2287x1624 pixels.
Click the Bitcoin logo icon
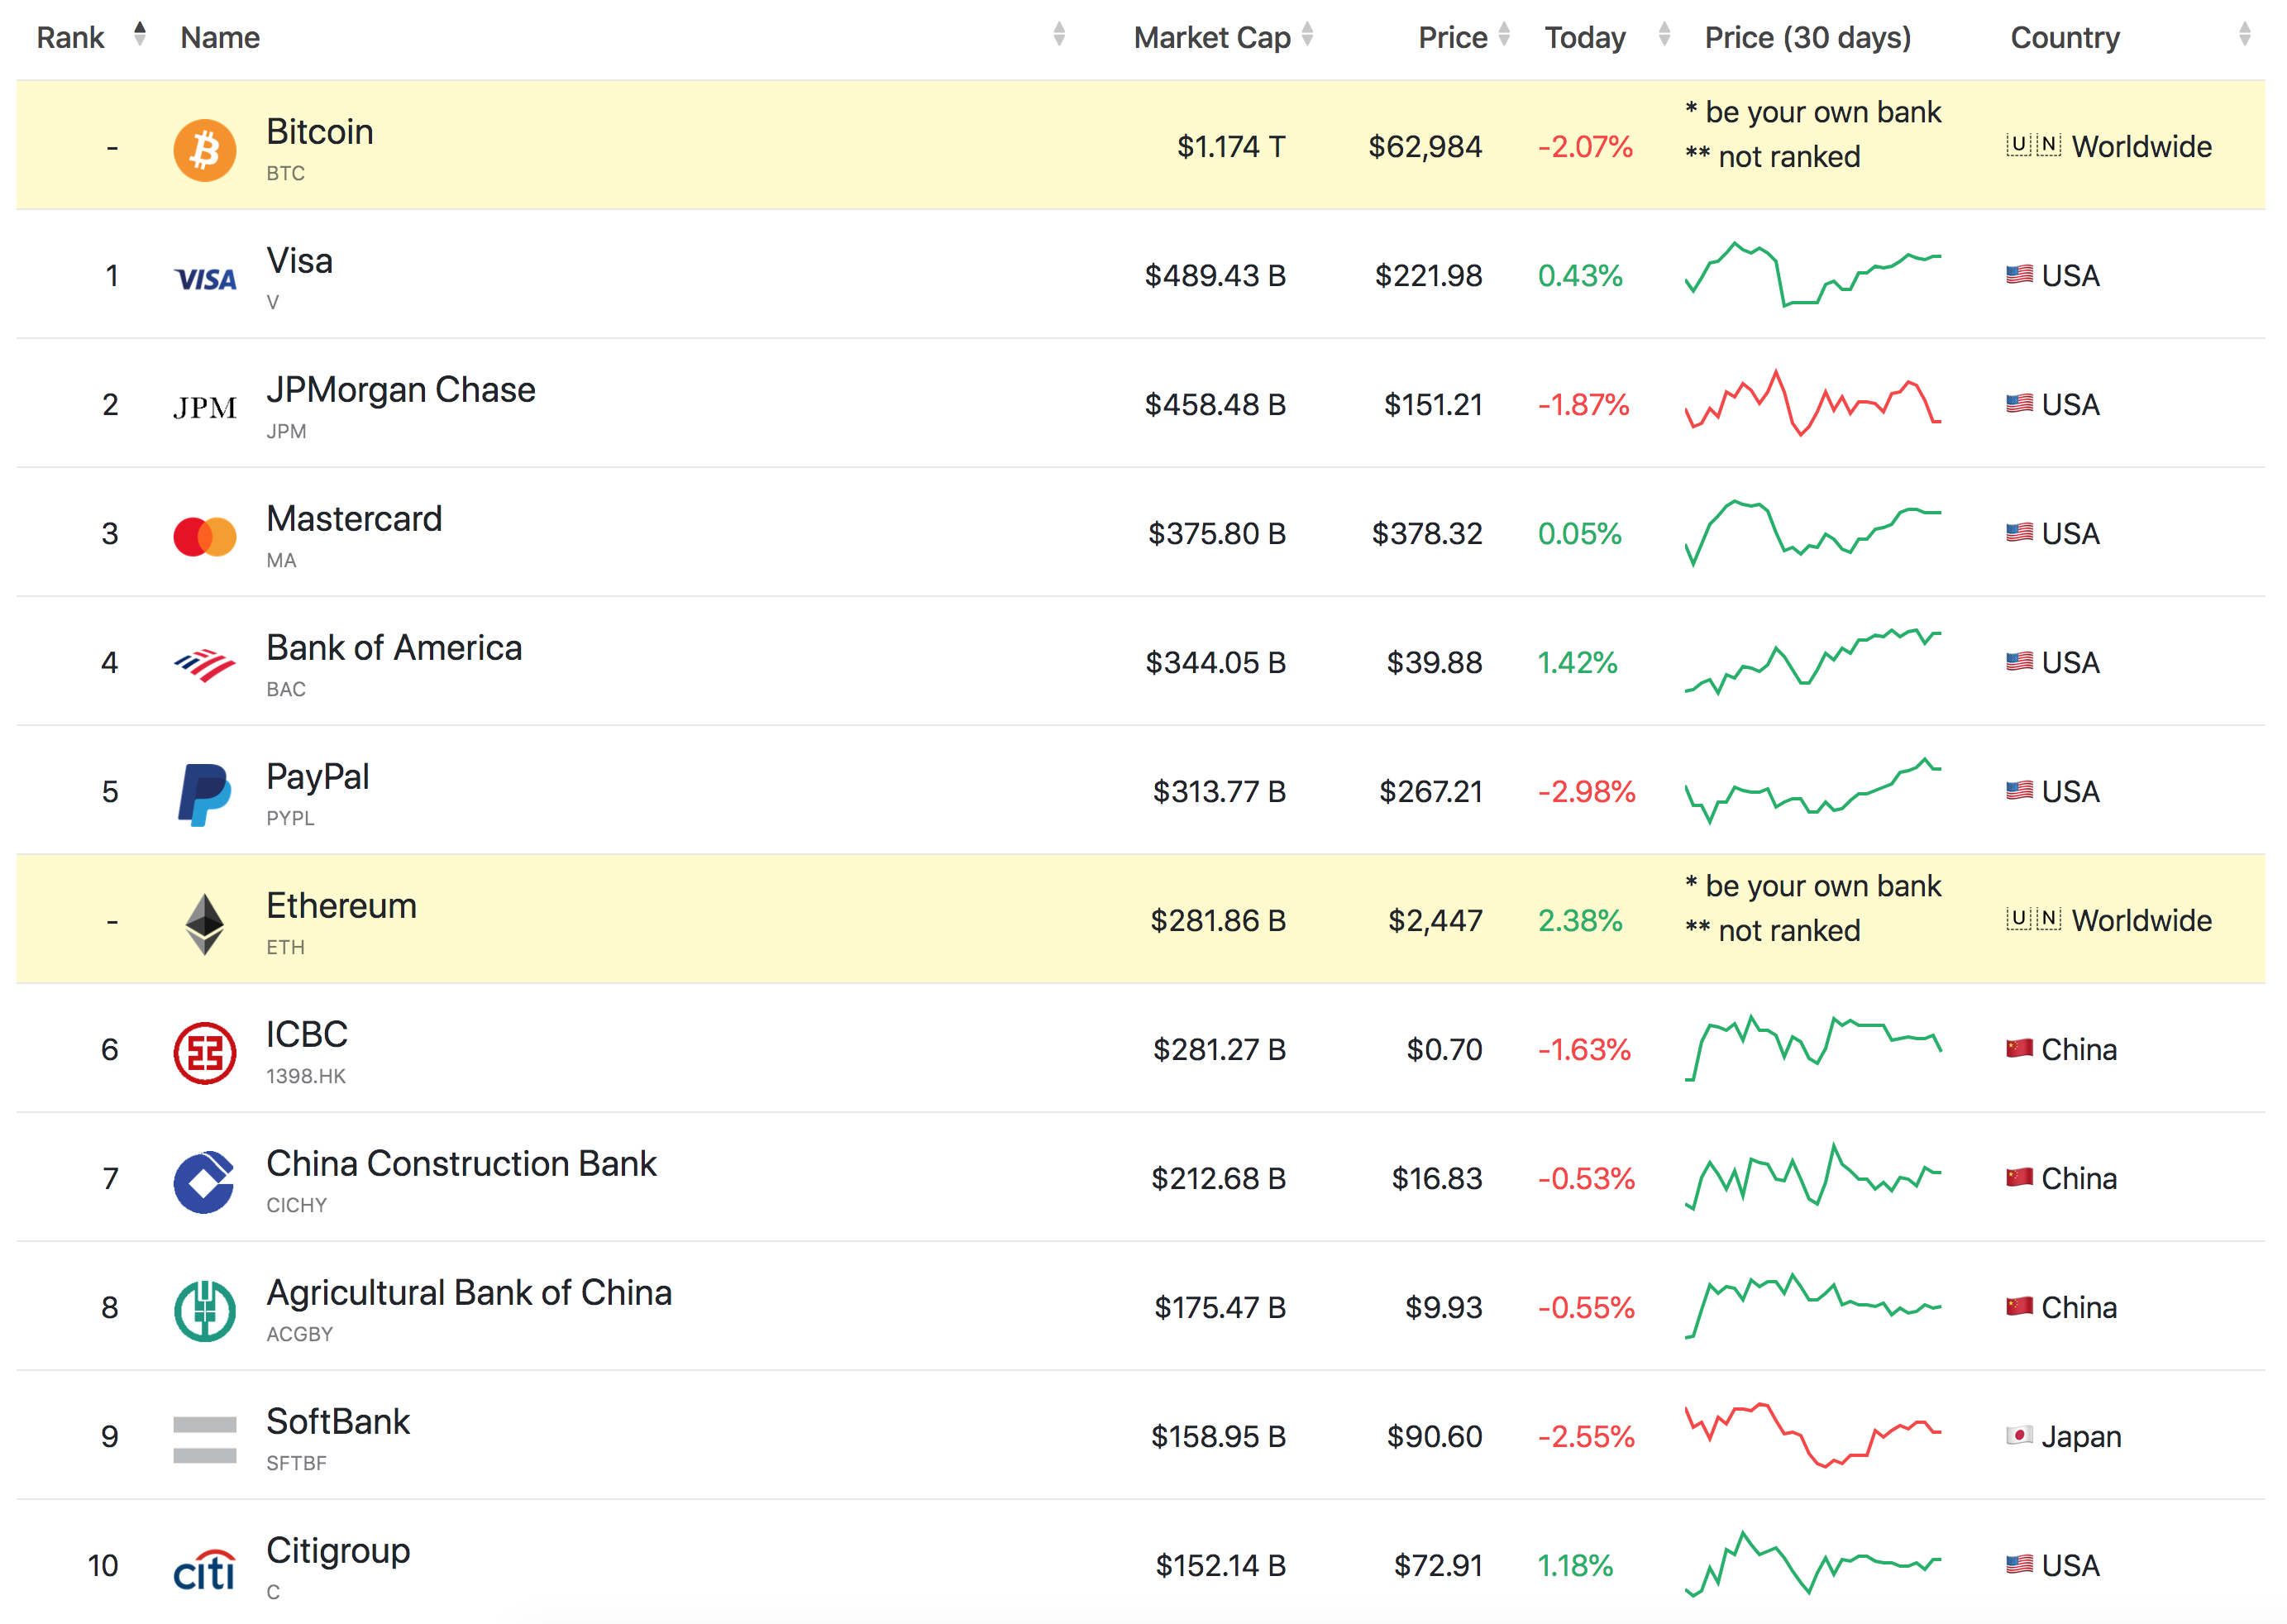click(205, 150)
